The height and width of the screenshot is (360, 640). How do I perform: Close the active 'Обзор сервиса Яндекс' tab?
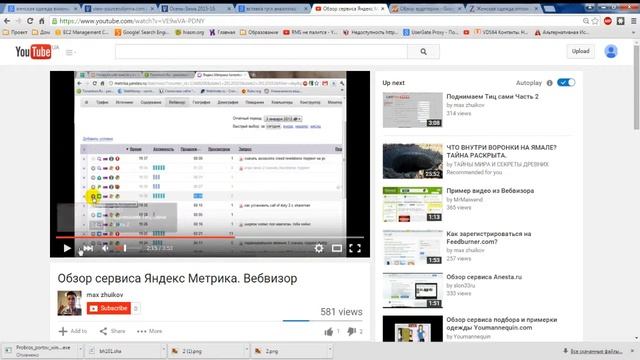[382, 8]
